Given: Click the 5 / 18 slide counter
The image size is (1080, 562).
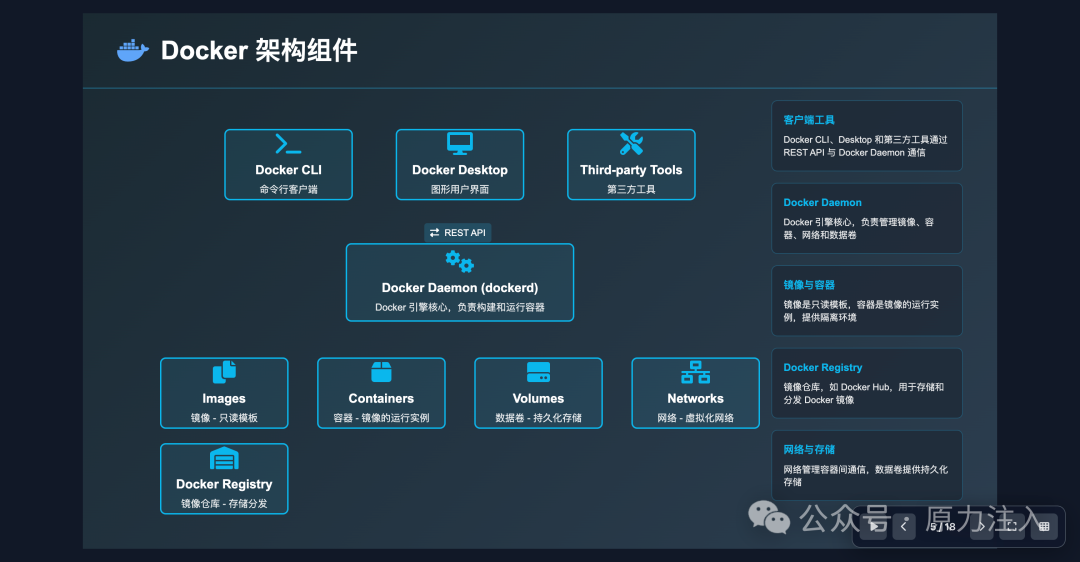Looking at the screenshot, I should coord(943,527).
